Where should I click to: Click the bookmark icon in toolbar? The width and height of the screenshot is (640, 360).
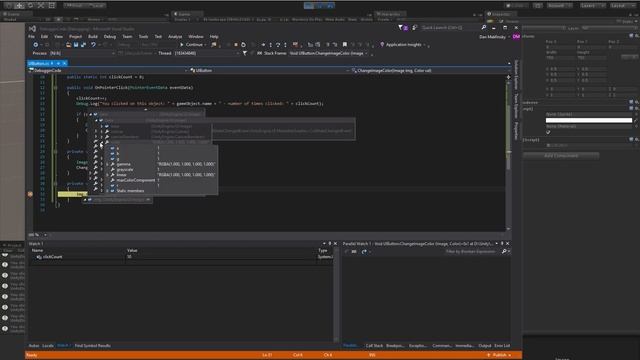(345, 44)
